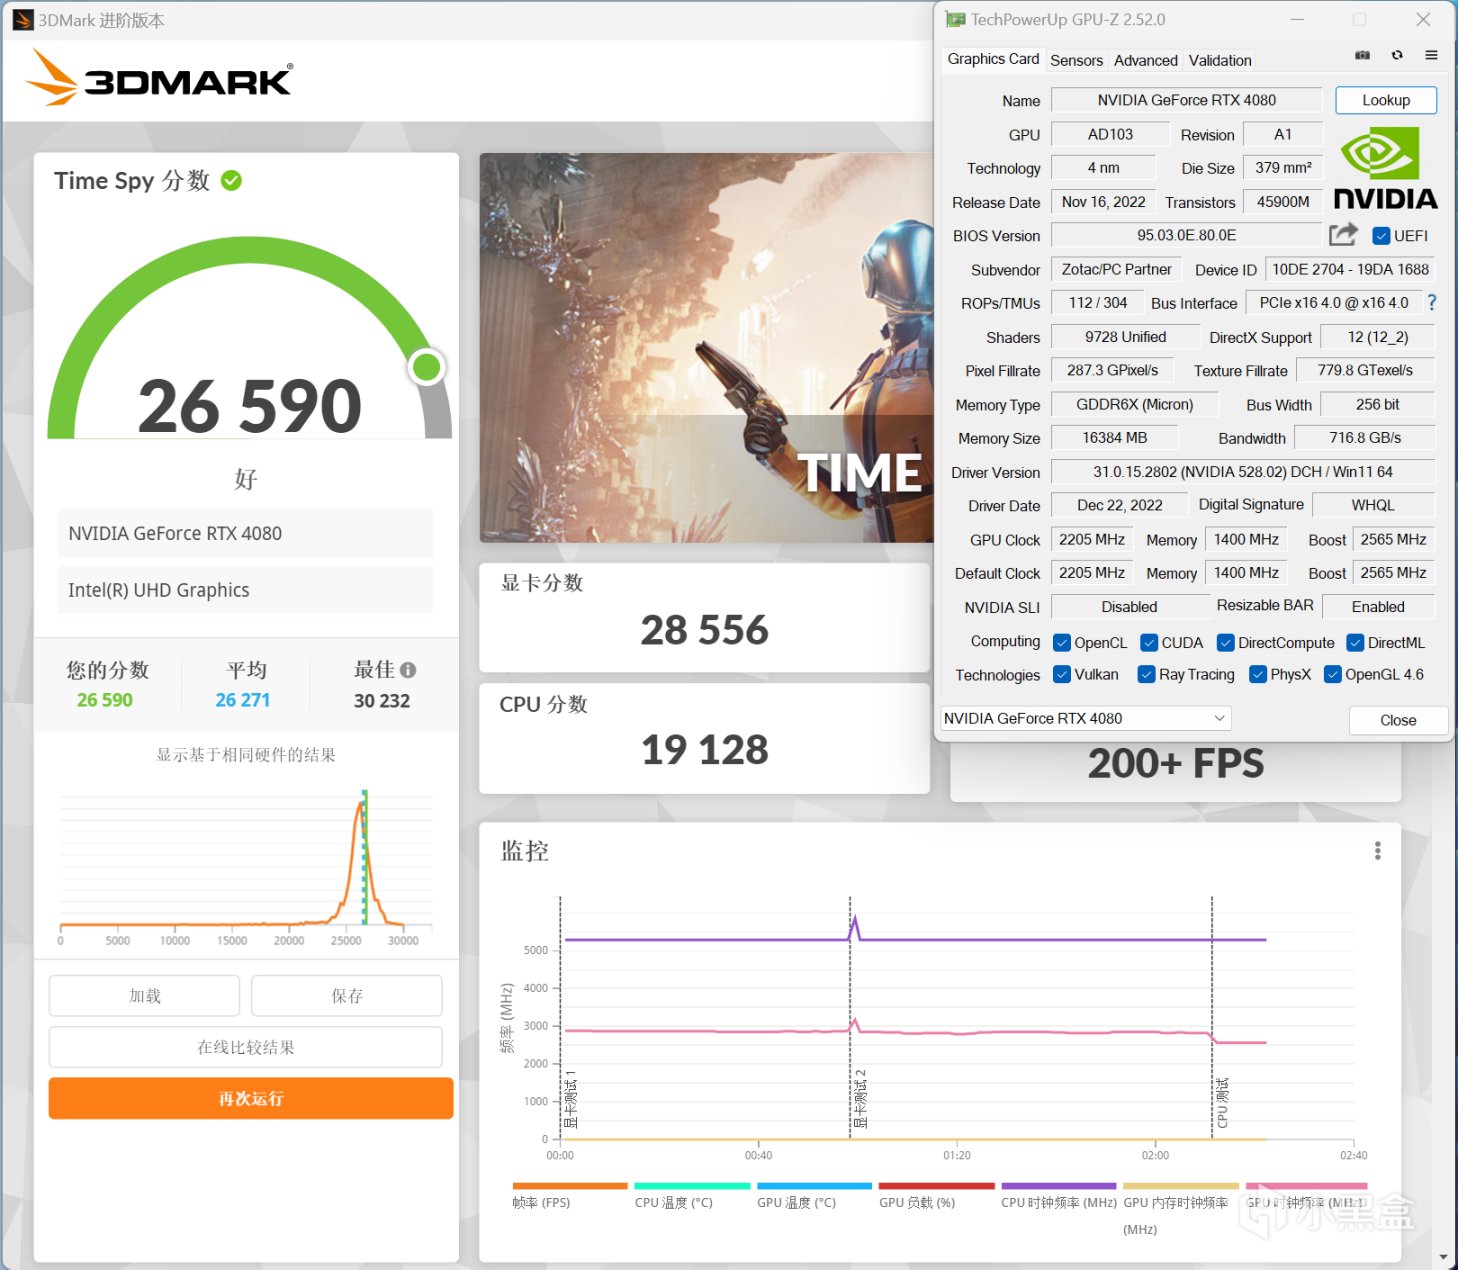Click the 3DMARK logo in the header

(160, 78)
